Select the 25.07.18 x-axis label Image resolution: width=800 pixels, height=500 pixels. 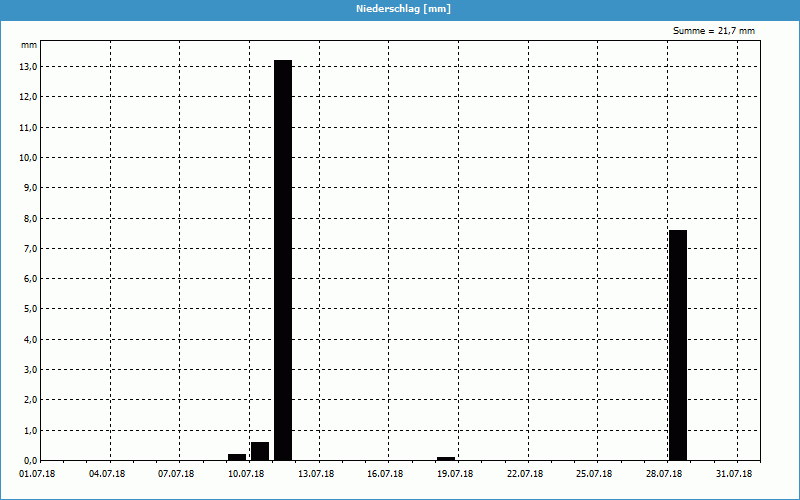(595, 474)
